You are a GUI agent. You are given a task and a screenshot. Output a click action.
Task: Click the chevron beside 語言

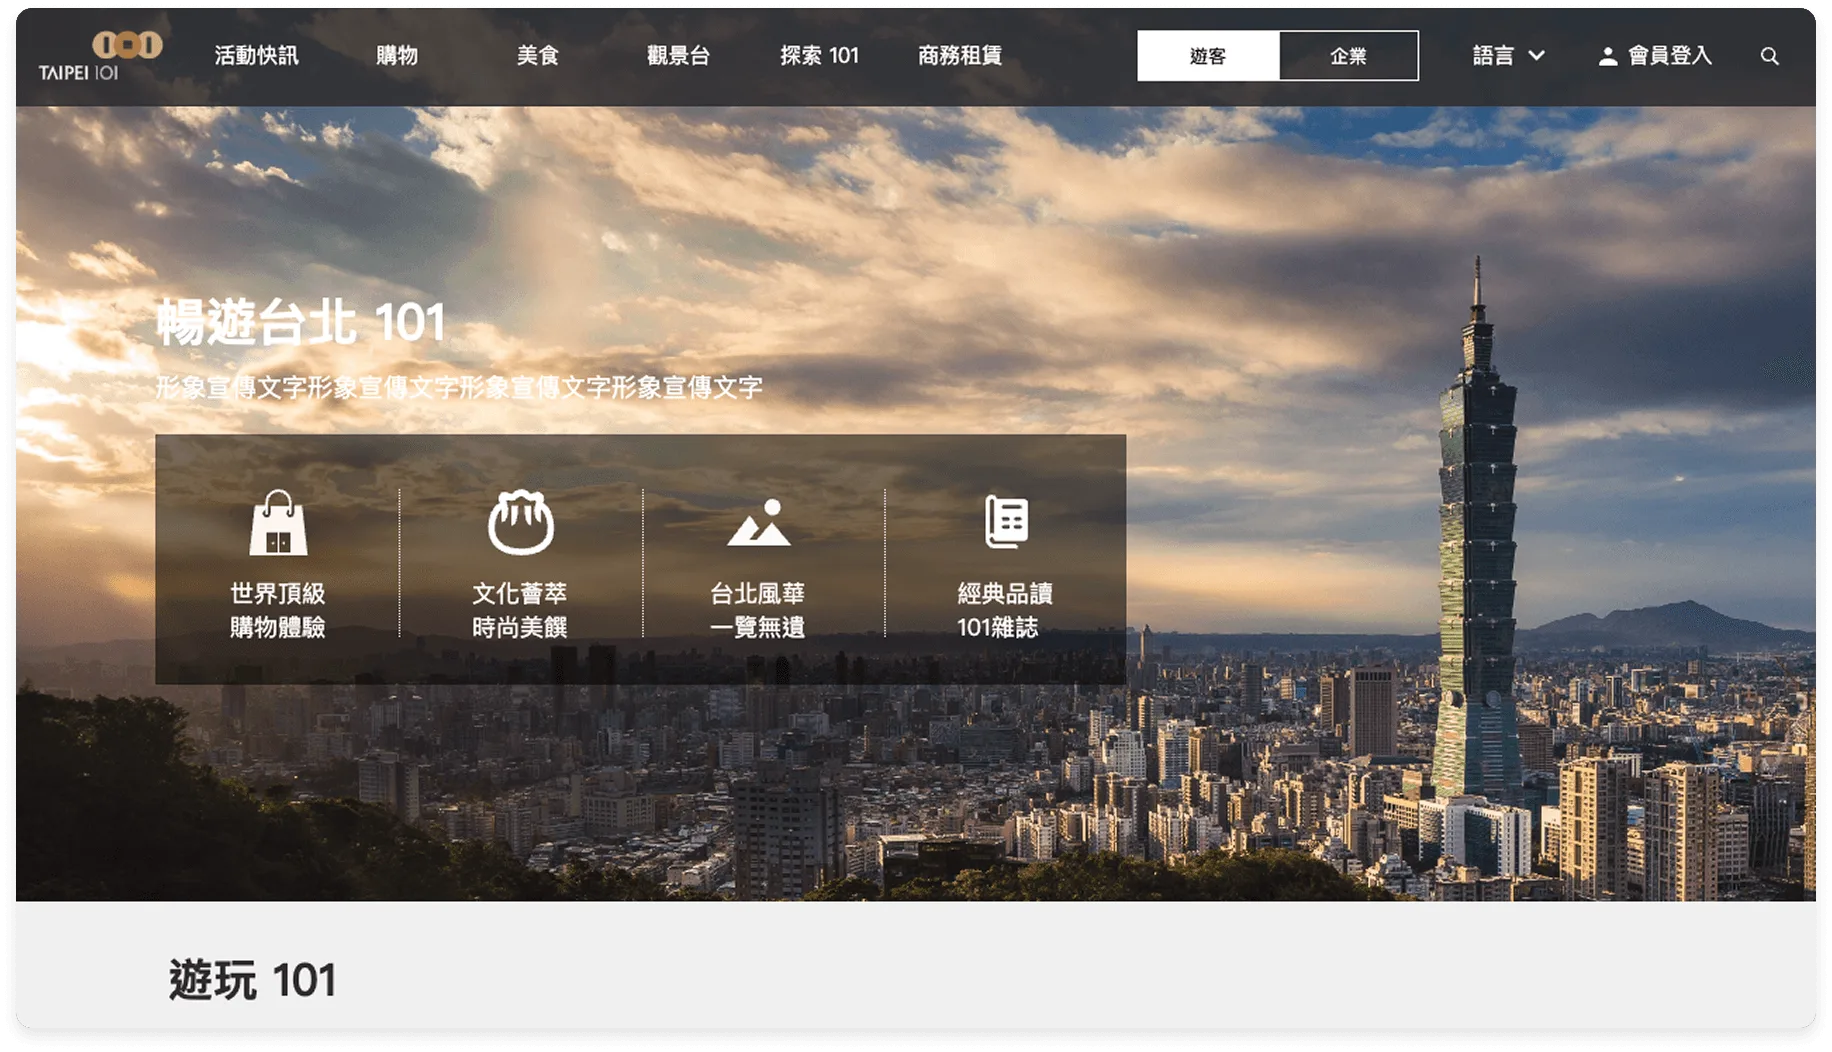point(1537,56)
